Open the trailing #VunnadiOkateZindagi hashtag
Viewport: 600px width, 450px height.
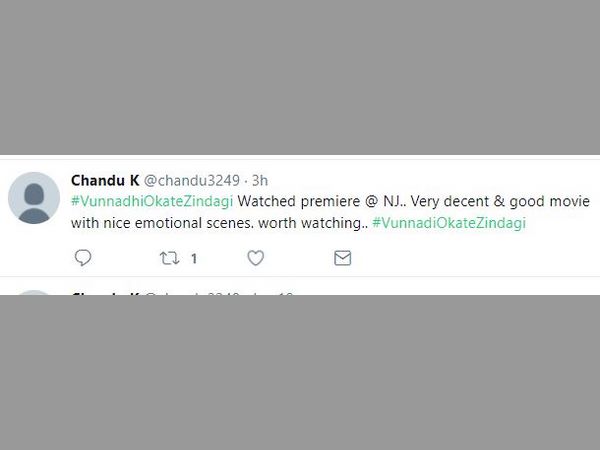pyautogui.click(x=448, y=223)
